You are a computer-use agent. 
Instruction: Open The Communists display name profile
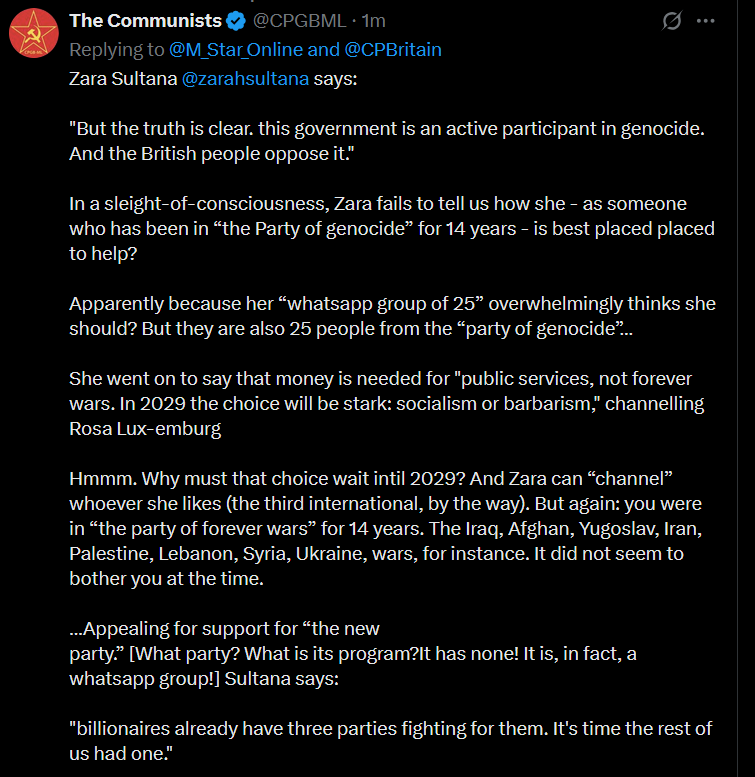(145, 21)
